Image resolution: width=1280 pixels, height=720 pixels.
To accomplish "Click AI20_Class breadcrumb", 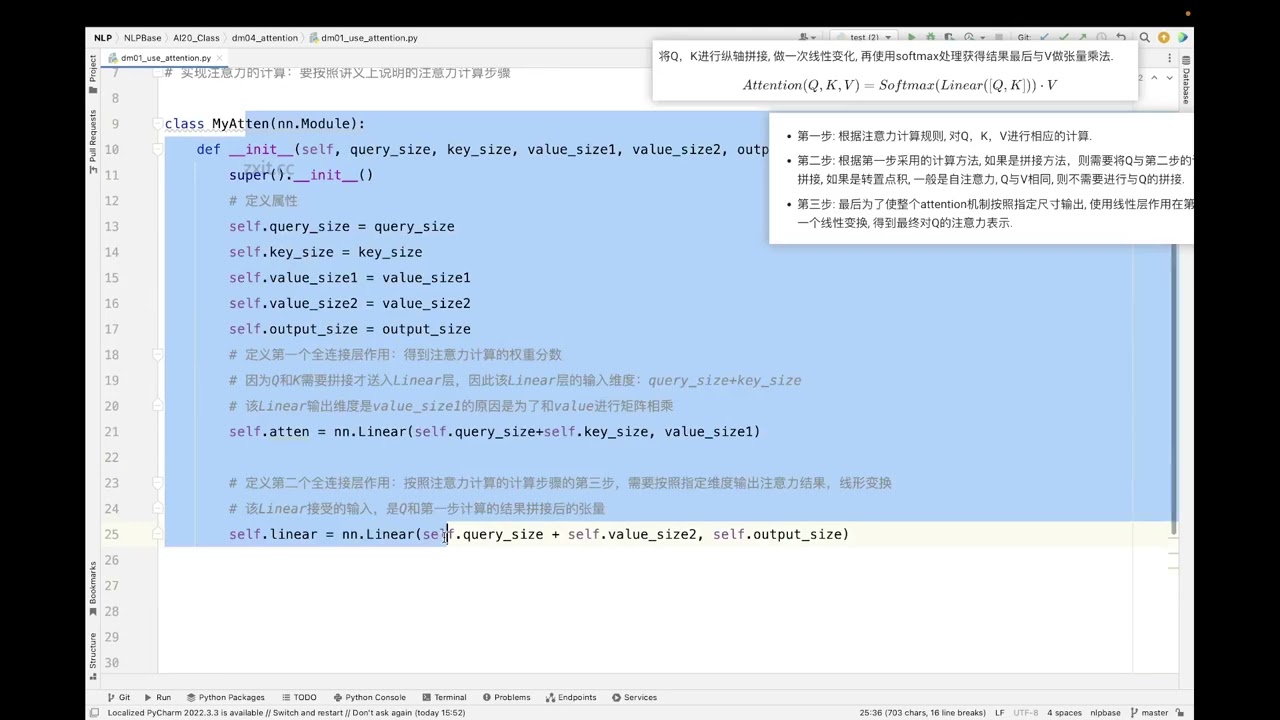I will click(x=196, y=38).
